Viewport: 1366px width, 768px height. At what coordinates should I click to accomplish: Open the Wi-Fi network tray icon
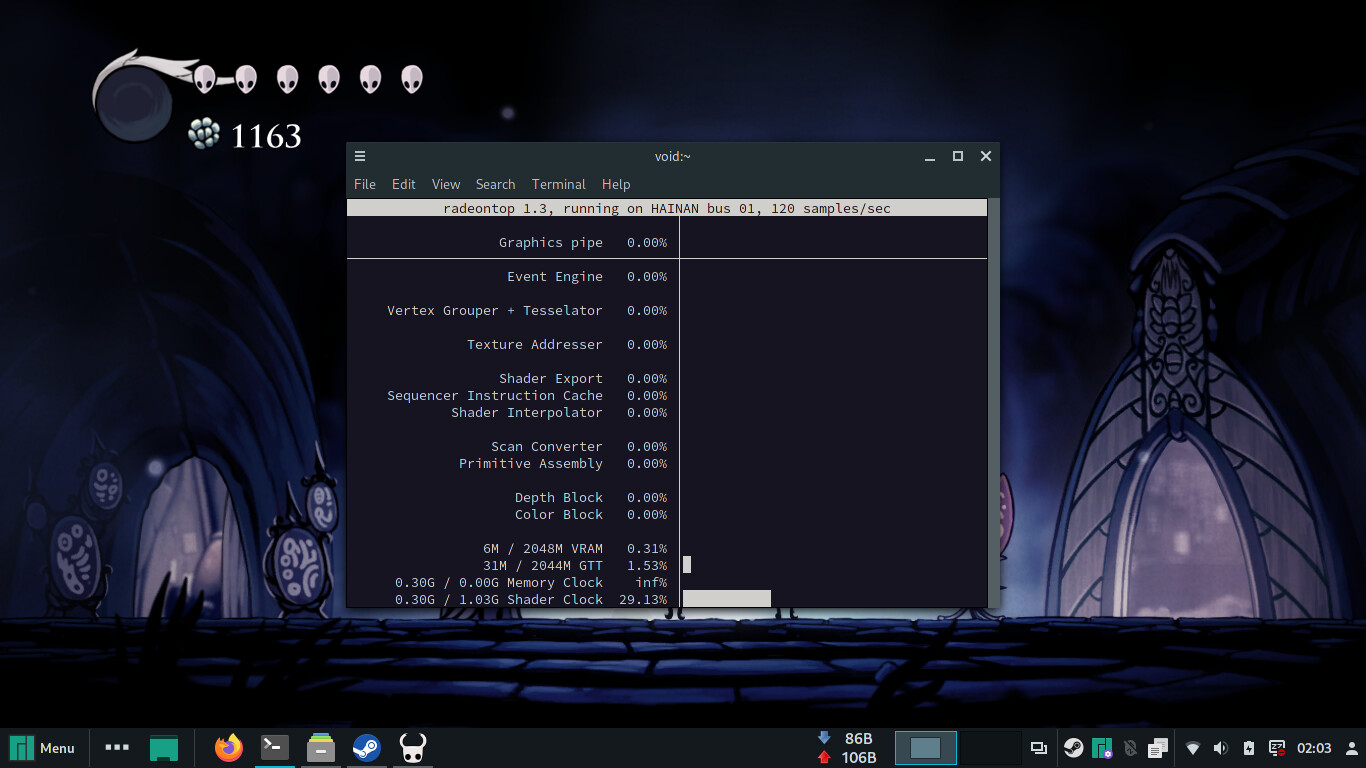[x=1192, y=748]
